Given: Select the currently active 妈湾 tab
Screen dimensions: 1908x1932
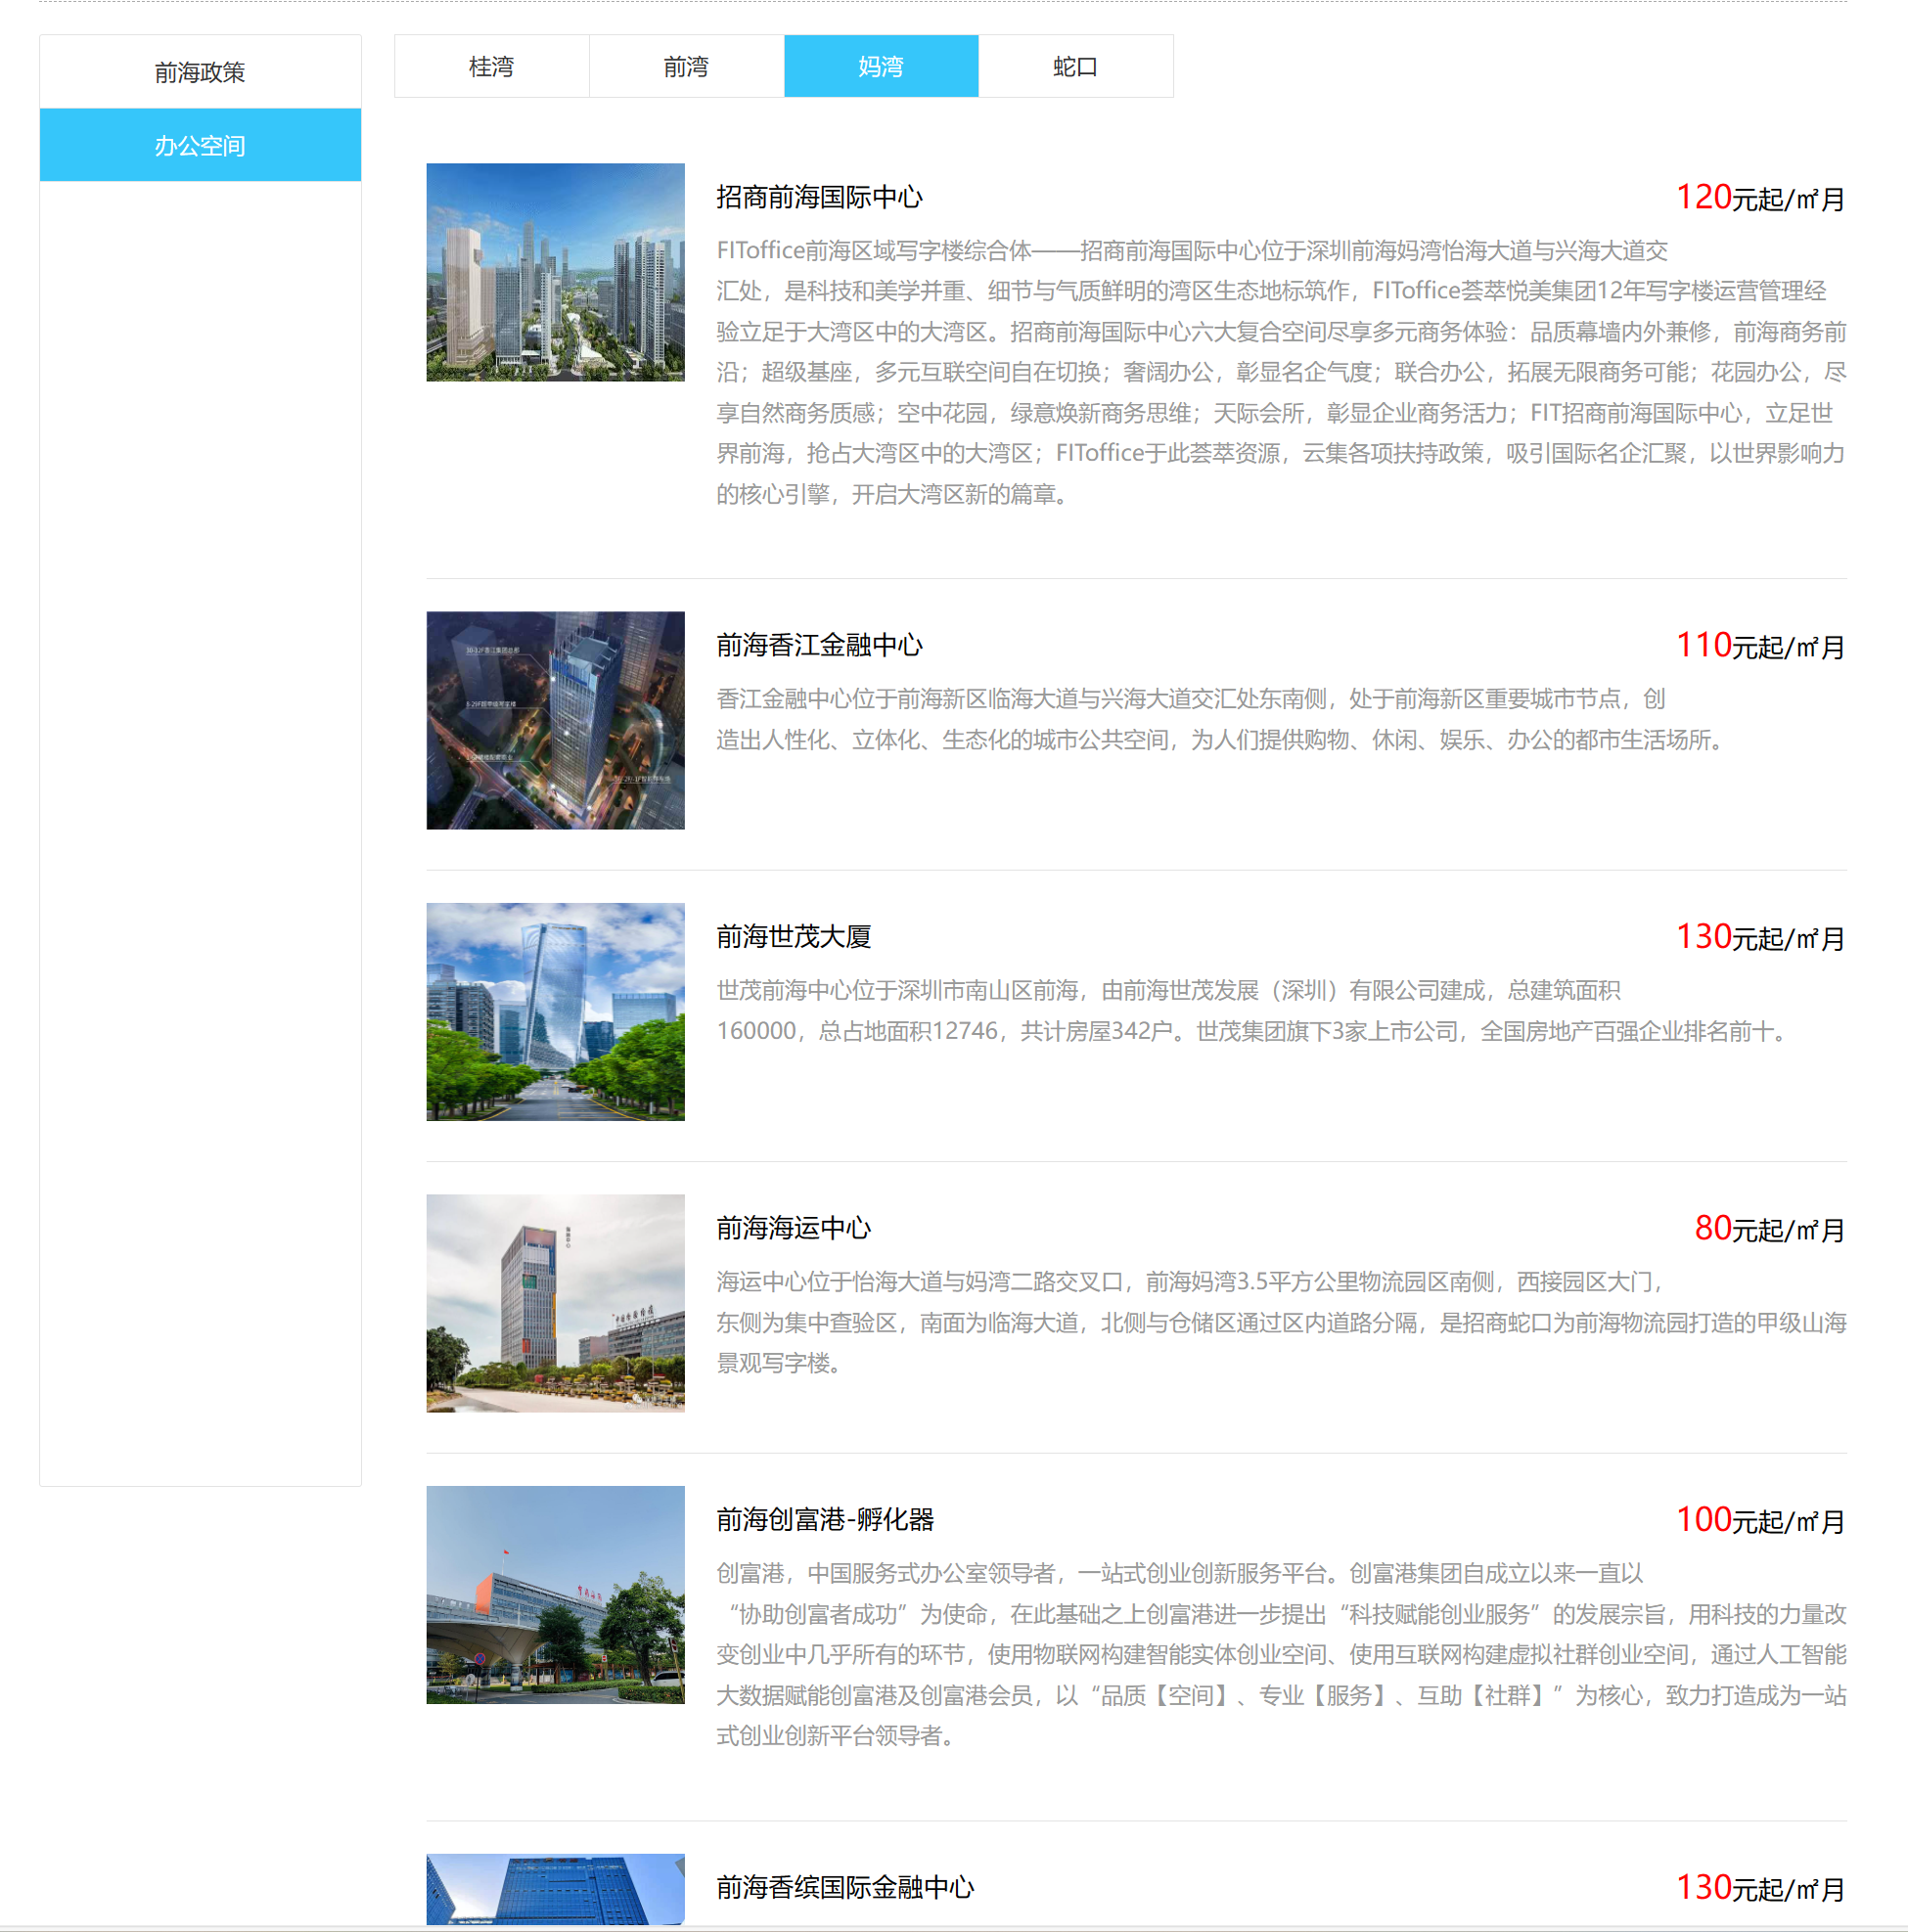Looking at the screenshot, I should [x=880, y=66].
